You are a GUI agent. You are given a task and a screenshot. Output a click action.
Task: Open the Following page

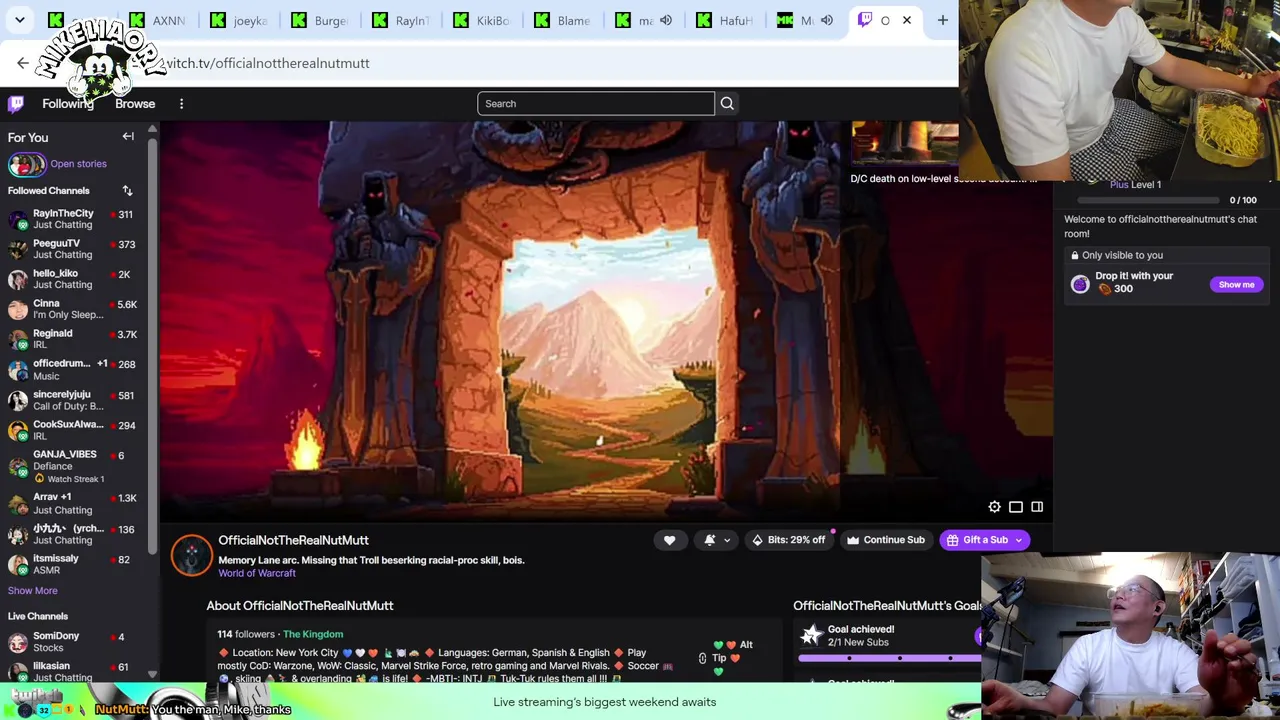click(x=68, y=104)
